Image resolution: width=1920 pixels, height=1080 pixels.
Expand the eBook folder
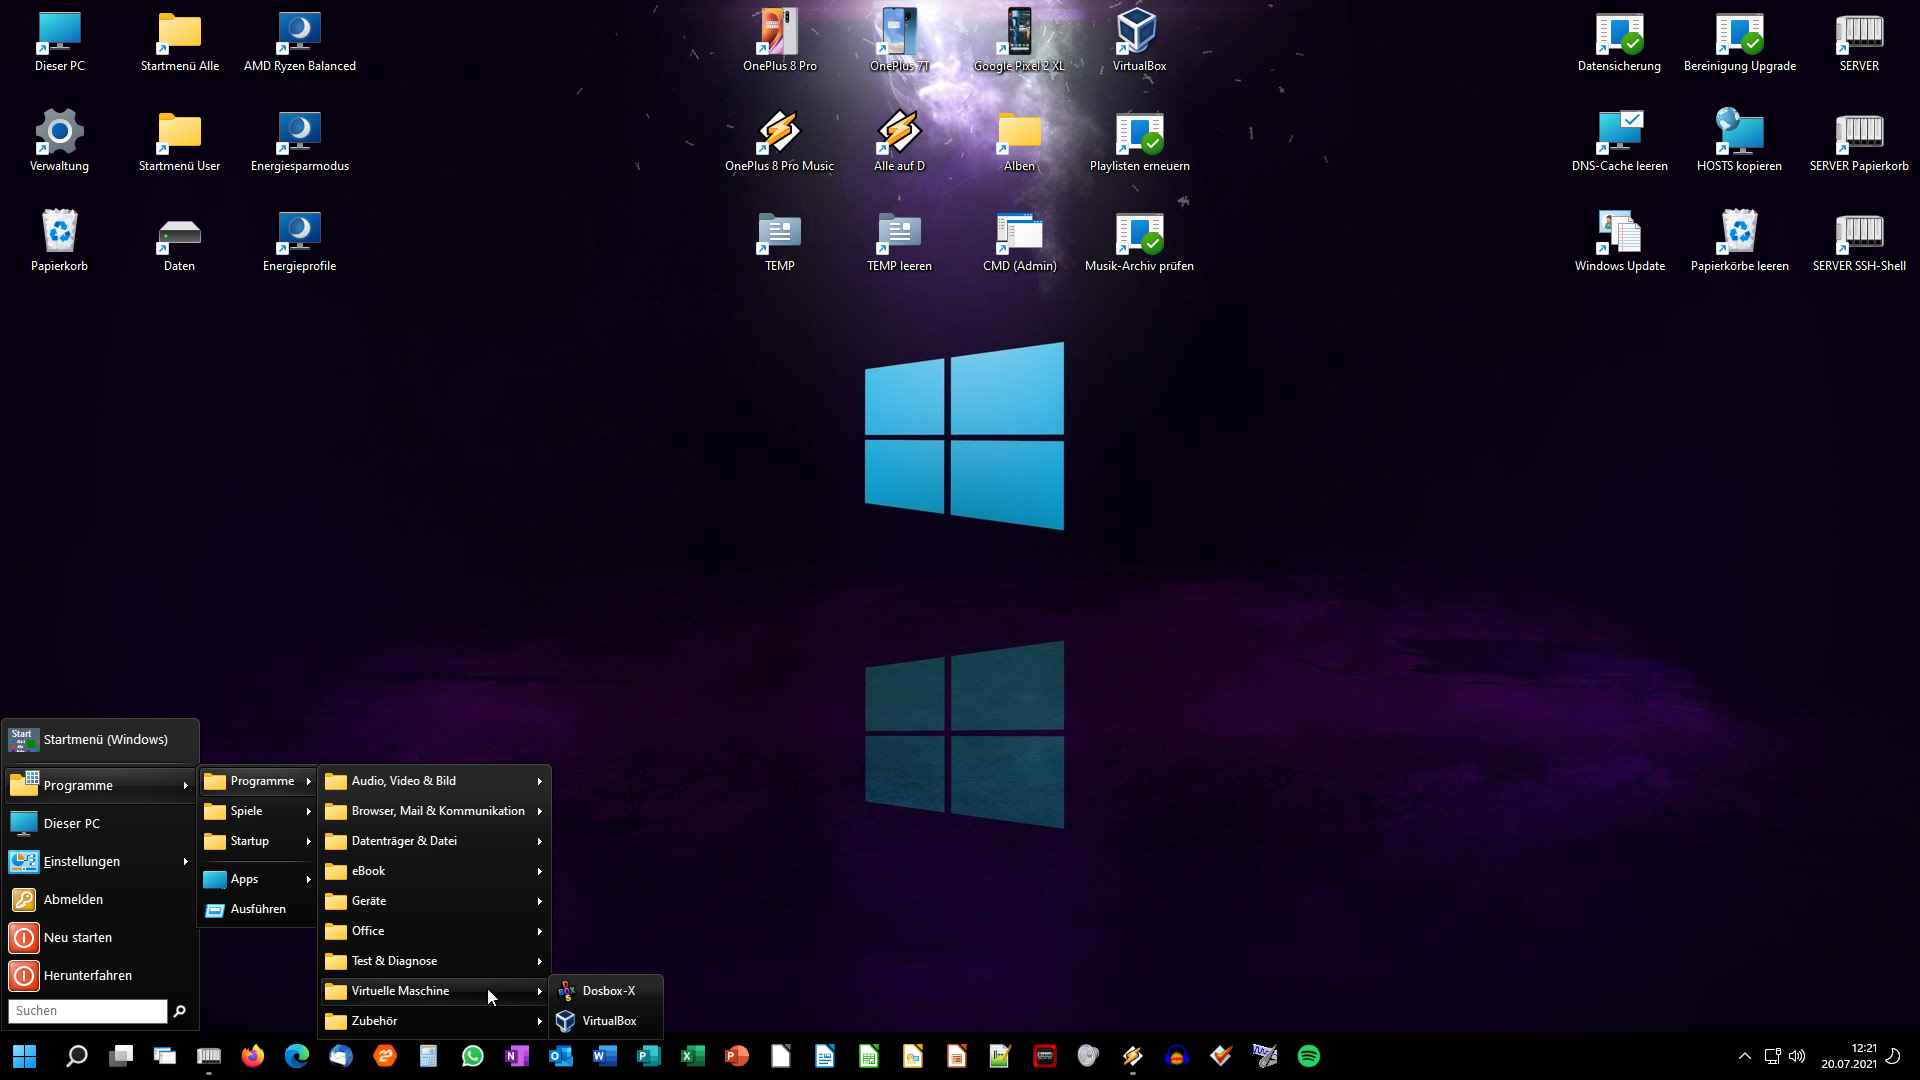click(x=434, y=871)
